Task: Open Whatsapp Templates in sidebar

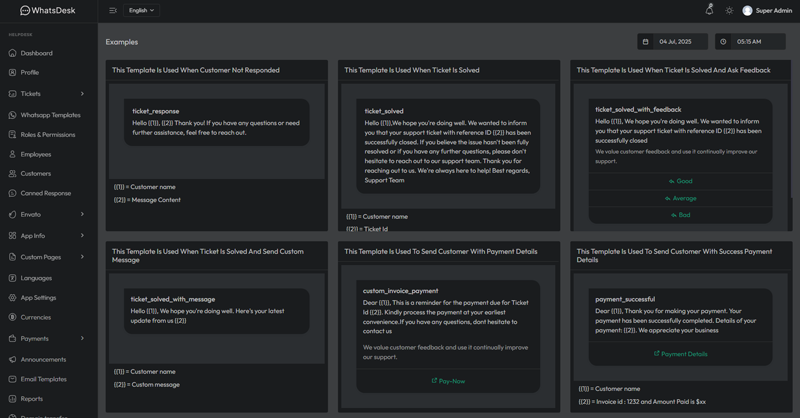Action: 50,115
